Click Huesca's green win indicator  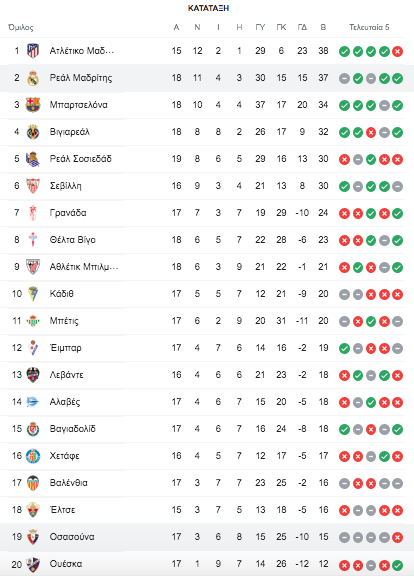pyautogui.click(x=397, y=565)
